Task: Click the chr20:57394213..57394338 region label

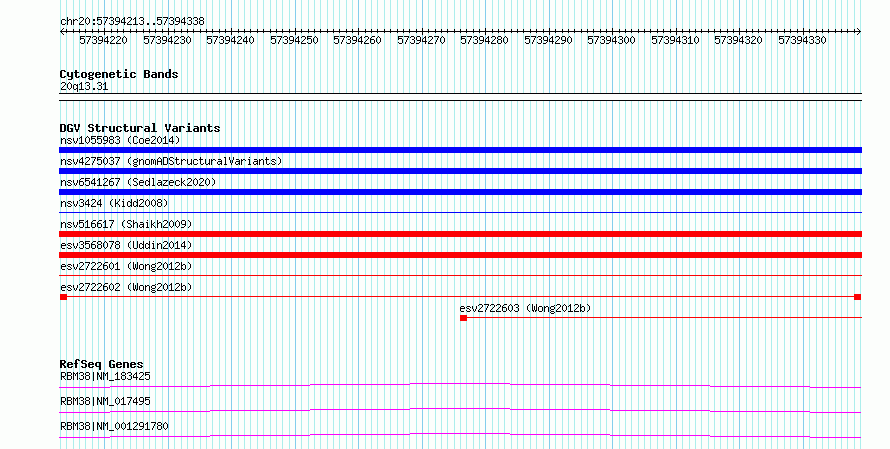Action: (132, 22)
